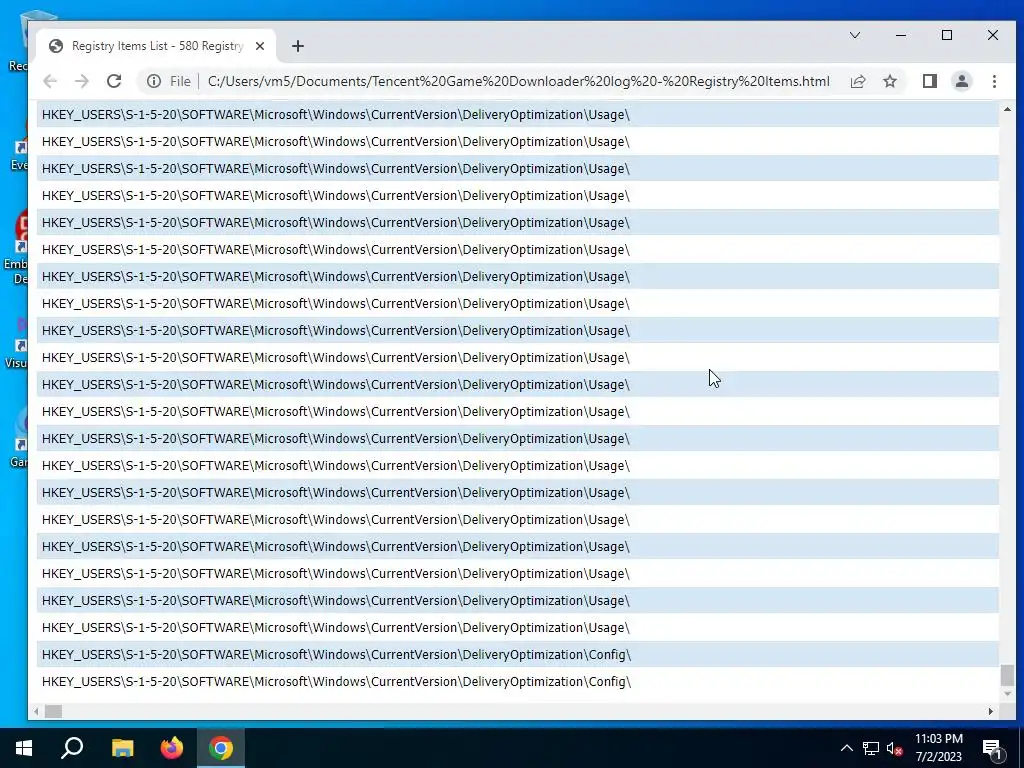
Task: Click the vertical scrollbar down arrow
Action: 1007,694
